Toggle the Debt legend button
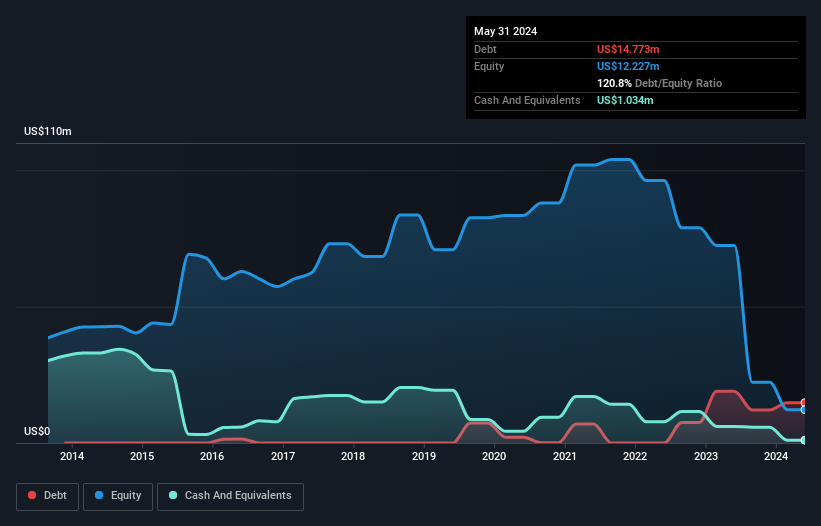Screen dimensions: 821x526 (48, 496)
